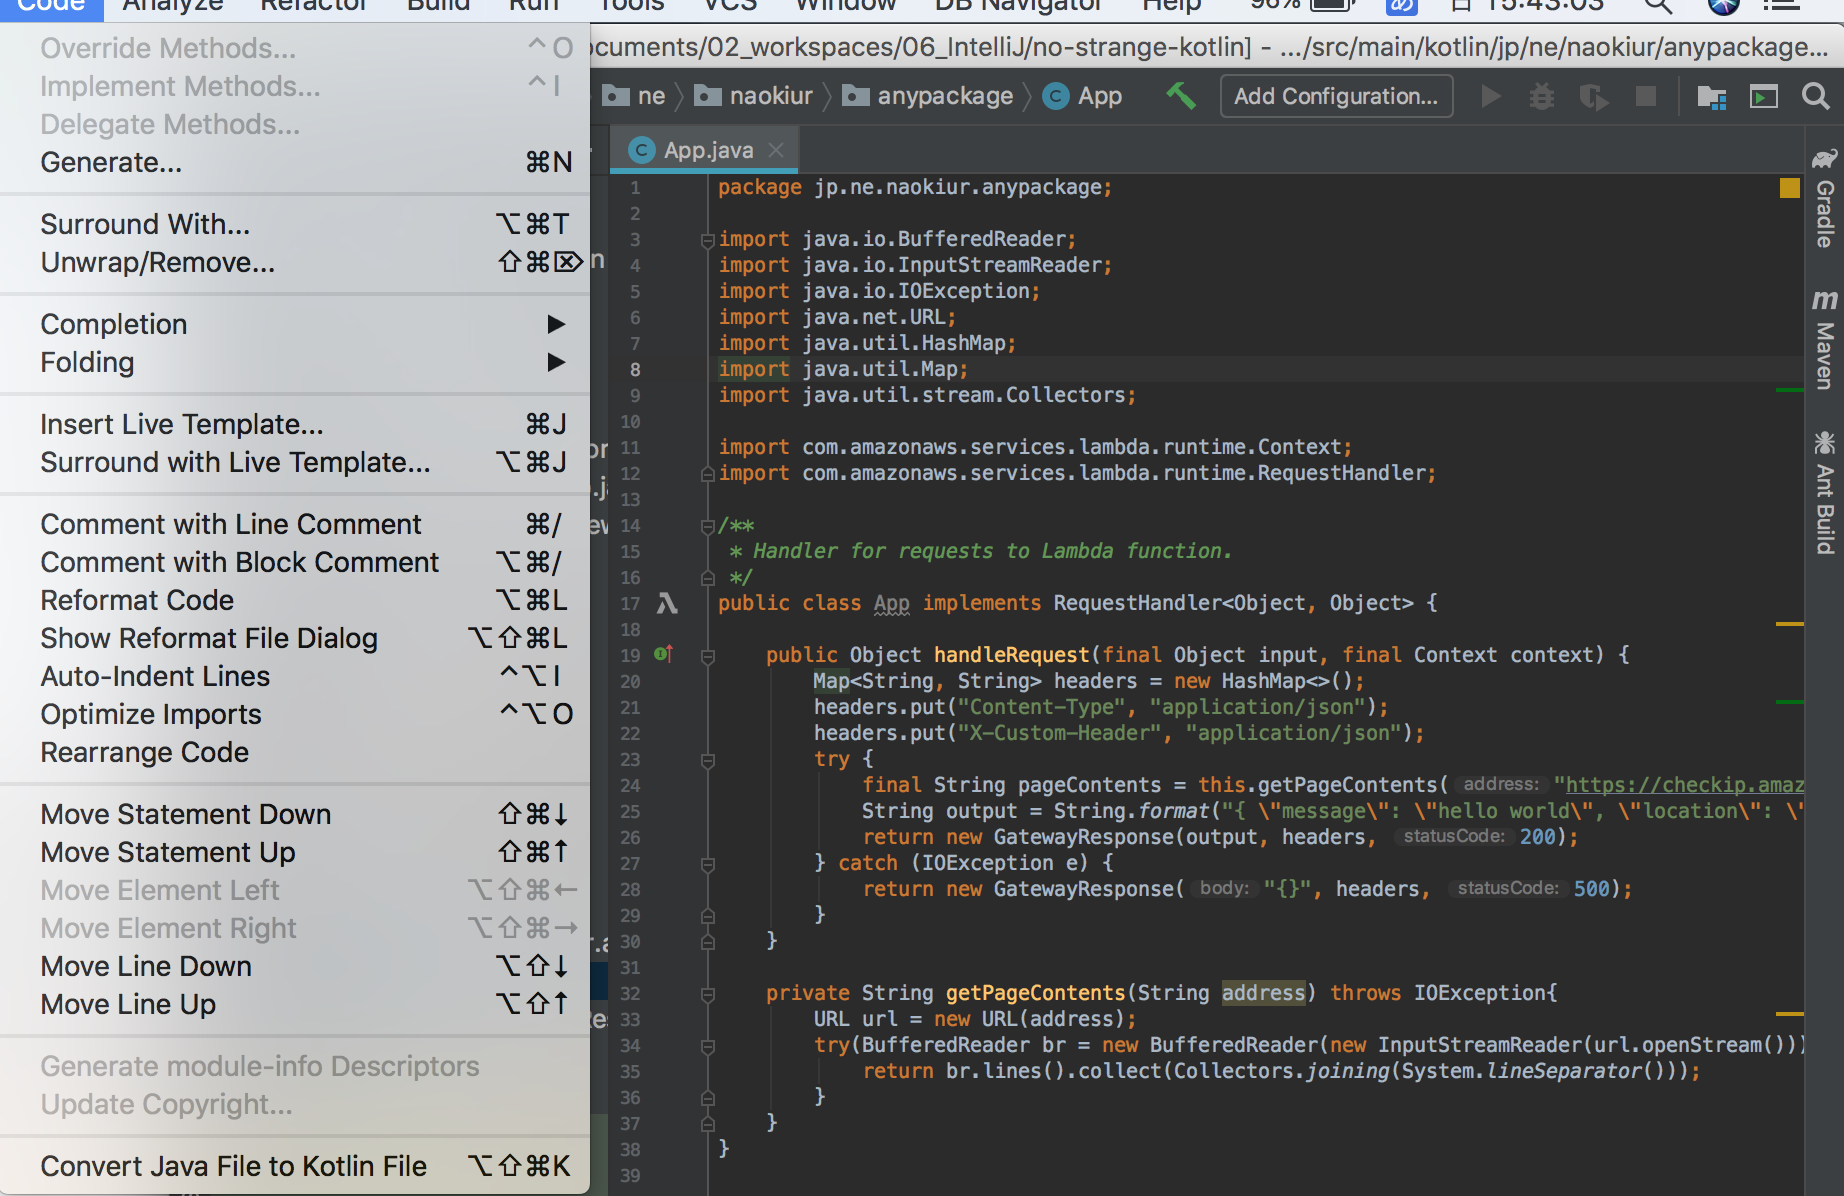Close the App.java tab
The width and height of the screenshot is (1844, 1196).
[x=776, y=150]
